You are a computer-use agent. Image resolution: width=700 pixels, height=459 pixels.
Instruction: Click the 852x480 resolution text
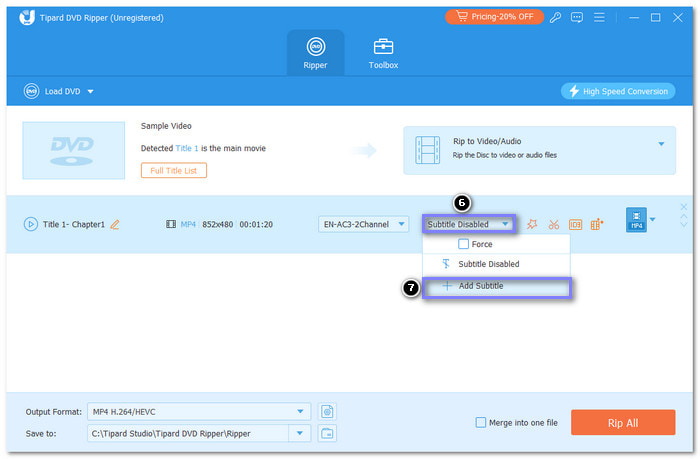click(217, 224)
